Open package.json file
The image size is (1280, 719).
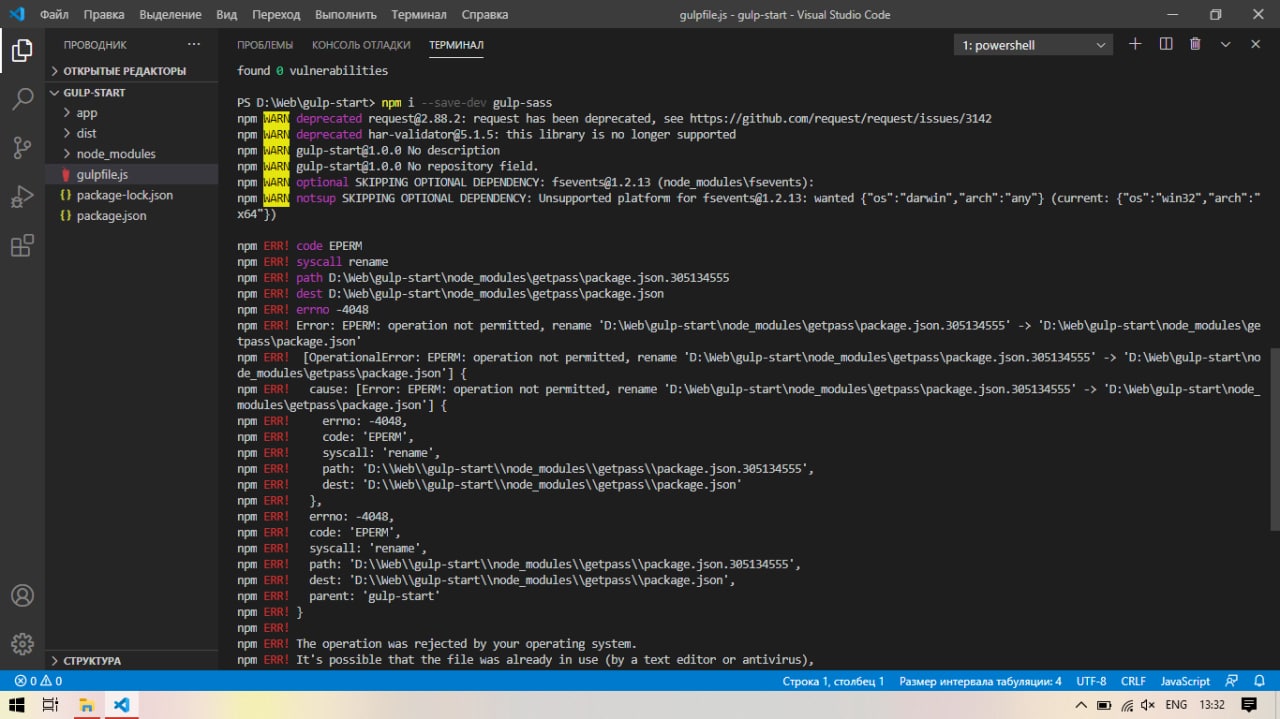point(132,215)
